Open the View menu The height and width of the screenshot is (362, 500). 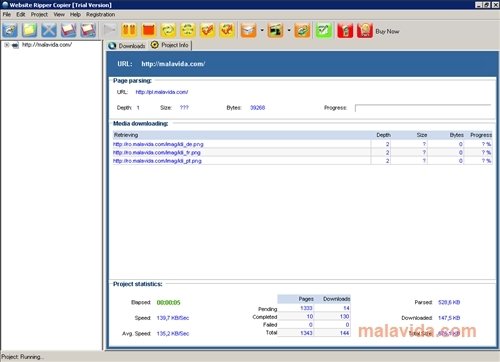click(59, 15)
